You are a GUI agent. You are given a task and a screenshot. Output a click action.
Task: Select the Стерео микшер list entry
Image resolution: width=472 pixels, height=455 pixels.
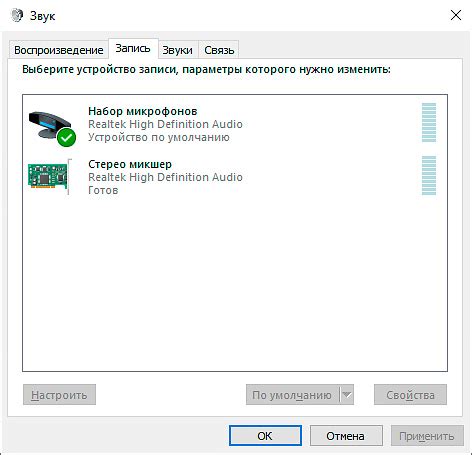pos(235,177)
